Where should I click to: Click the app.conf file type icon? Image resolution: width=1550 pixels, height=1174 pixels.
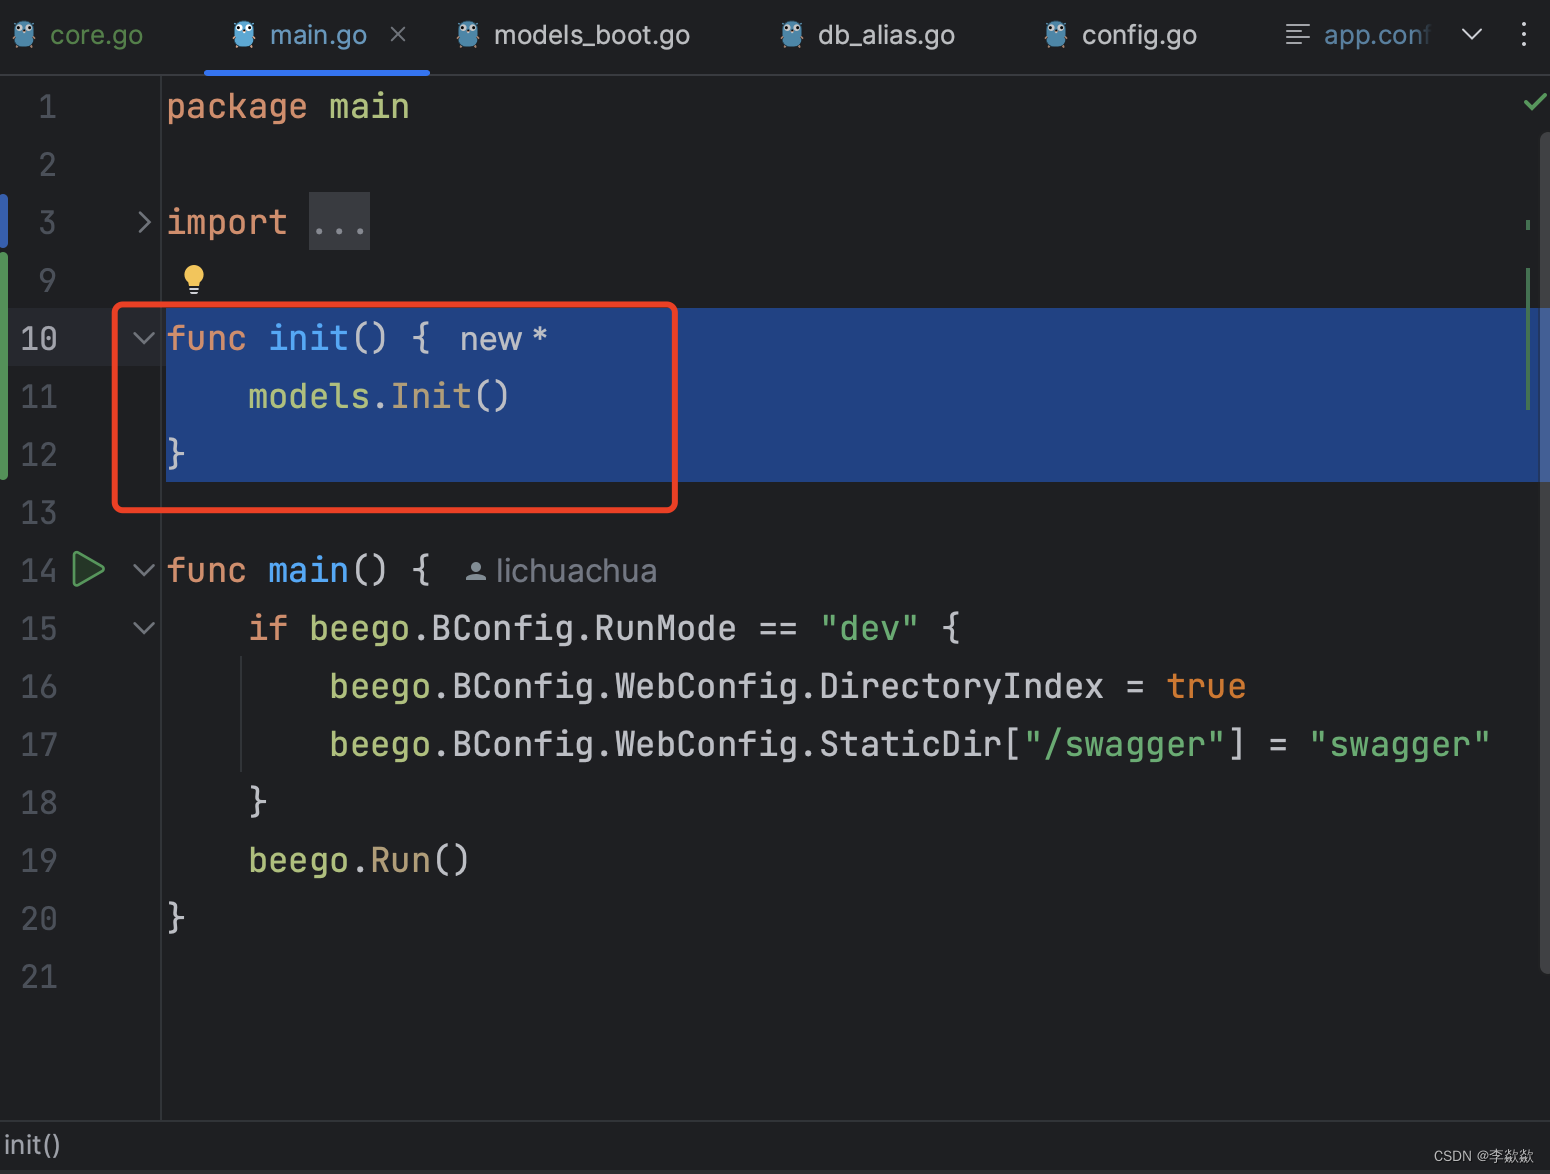[x=1297, y=34]
